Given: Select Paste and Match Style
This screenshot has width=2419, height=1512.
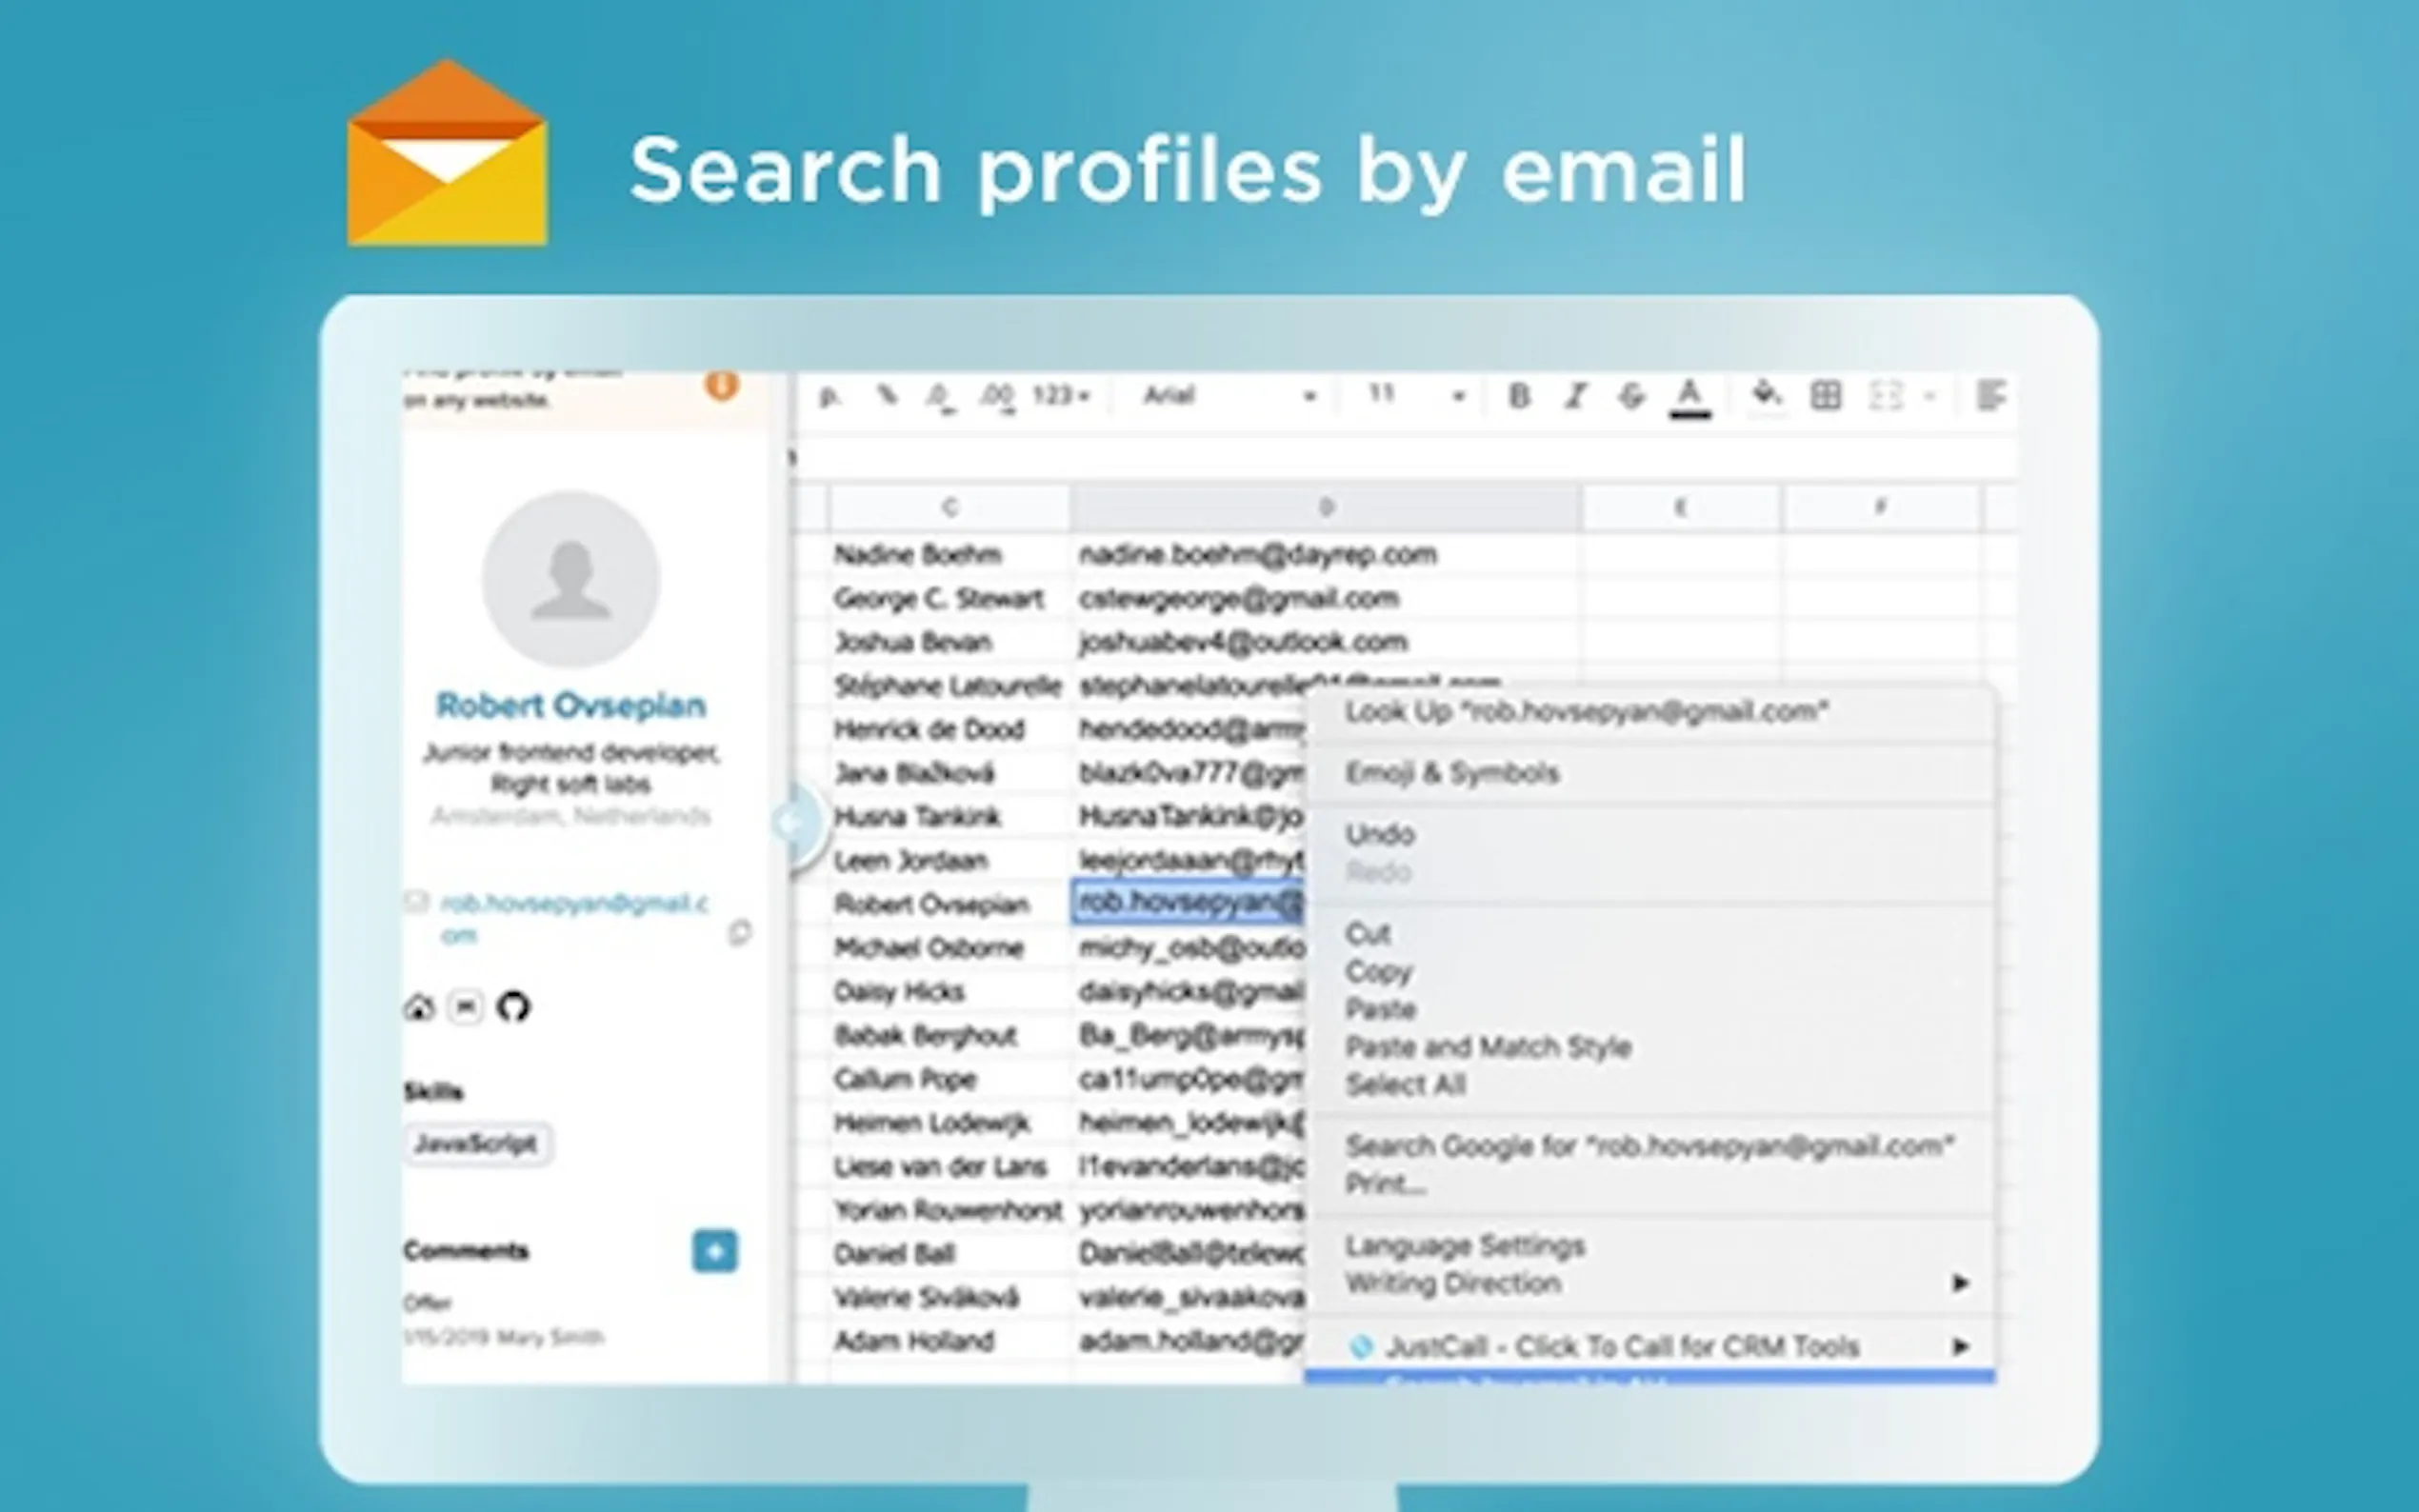Looking at the screenshot, I should pos(1488,1047).
